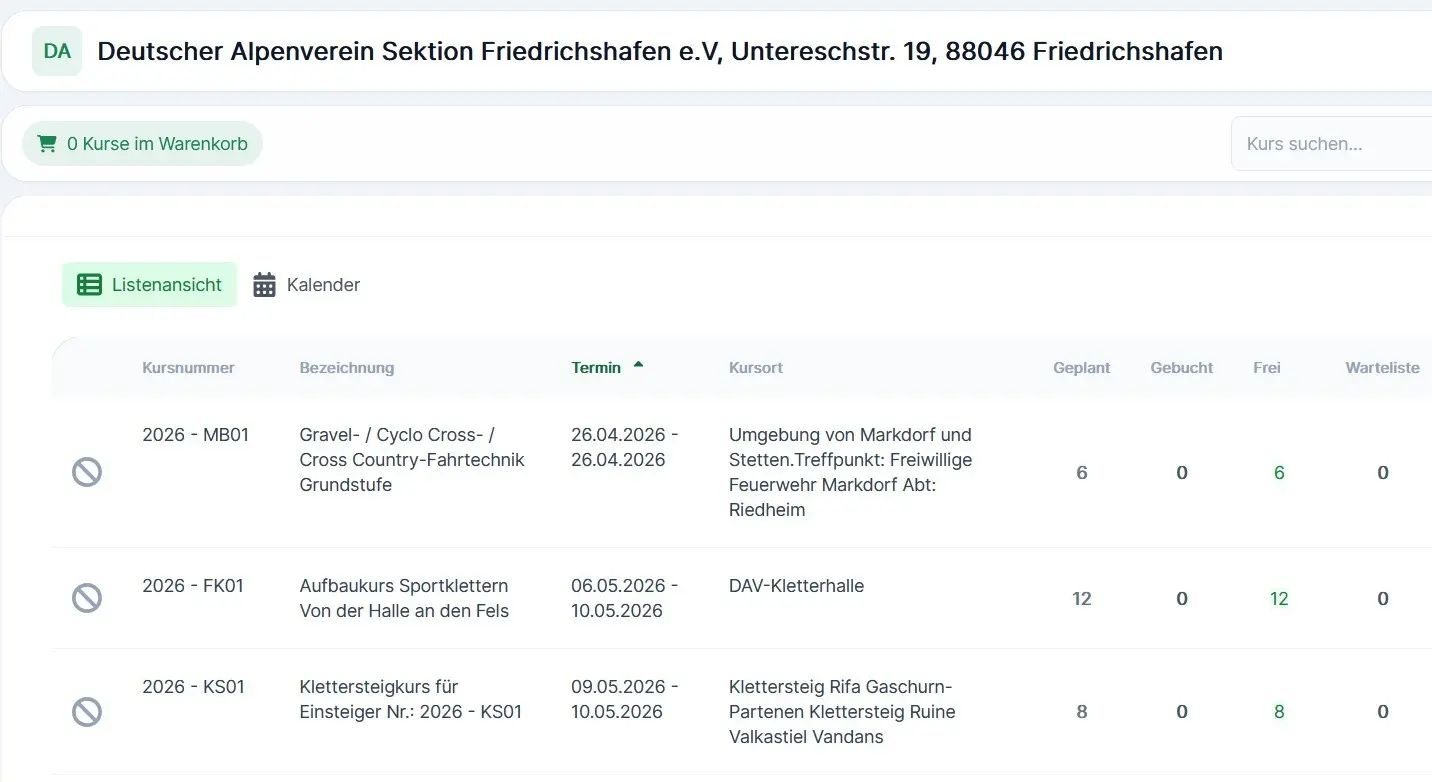Image resolution: width=1432 pixels, height=782 pixels.
Task: Sort table by Kursnummer column
Action: click(x=188, y=368)
